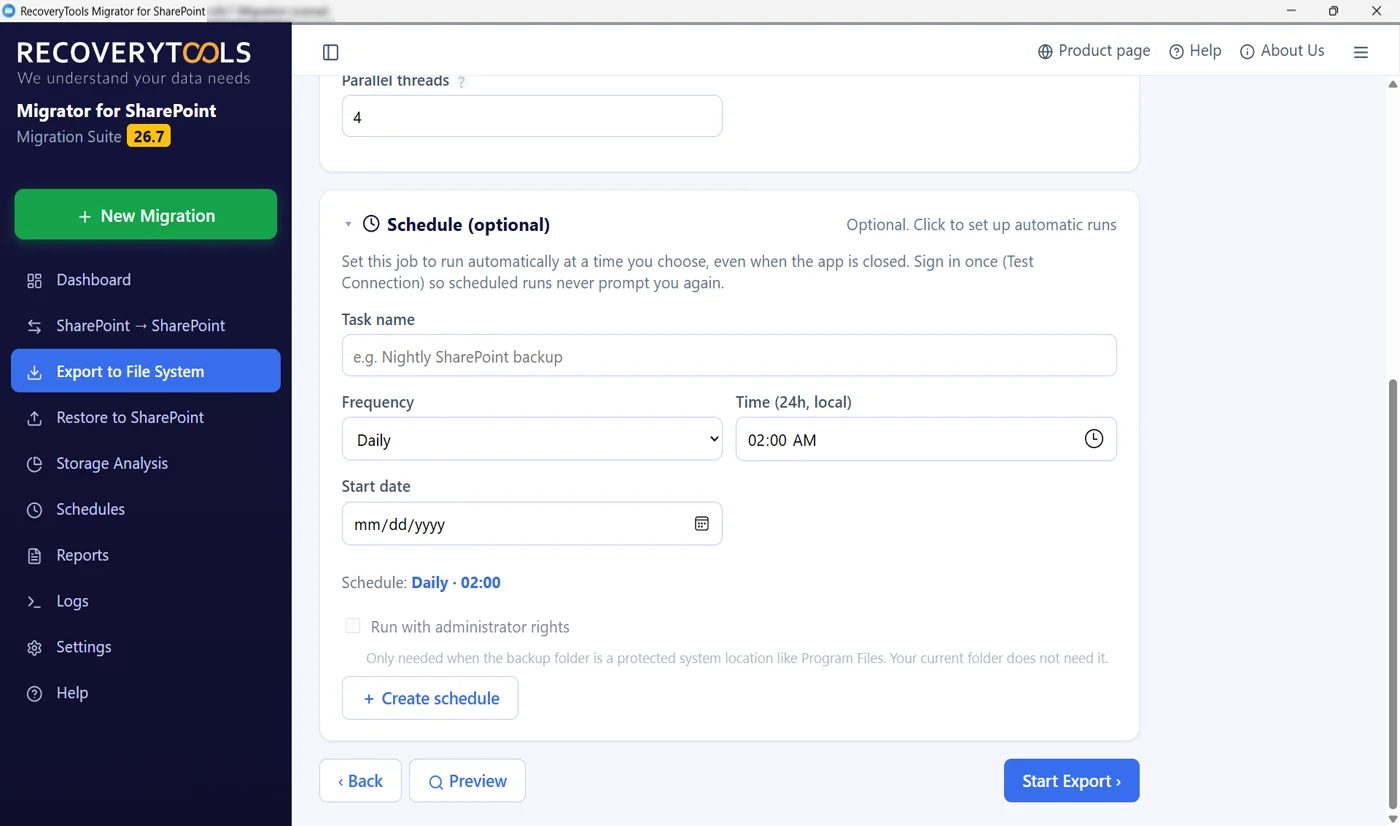The image size is (1400, 826).
Task: Toggle the sidebar panel icon
Action: (331, 52)
